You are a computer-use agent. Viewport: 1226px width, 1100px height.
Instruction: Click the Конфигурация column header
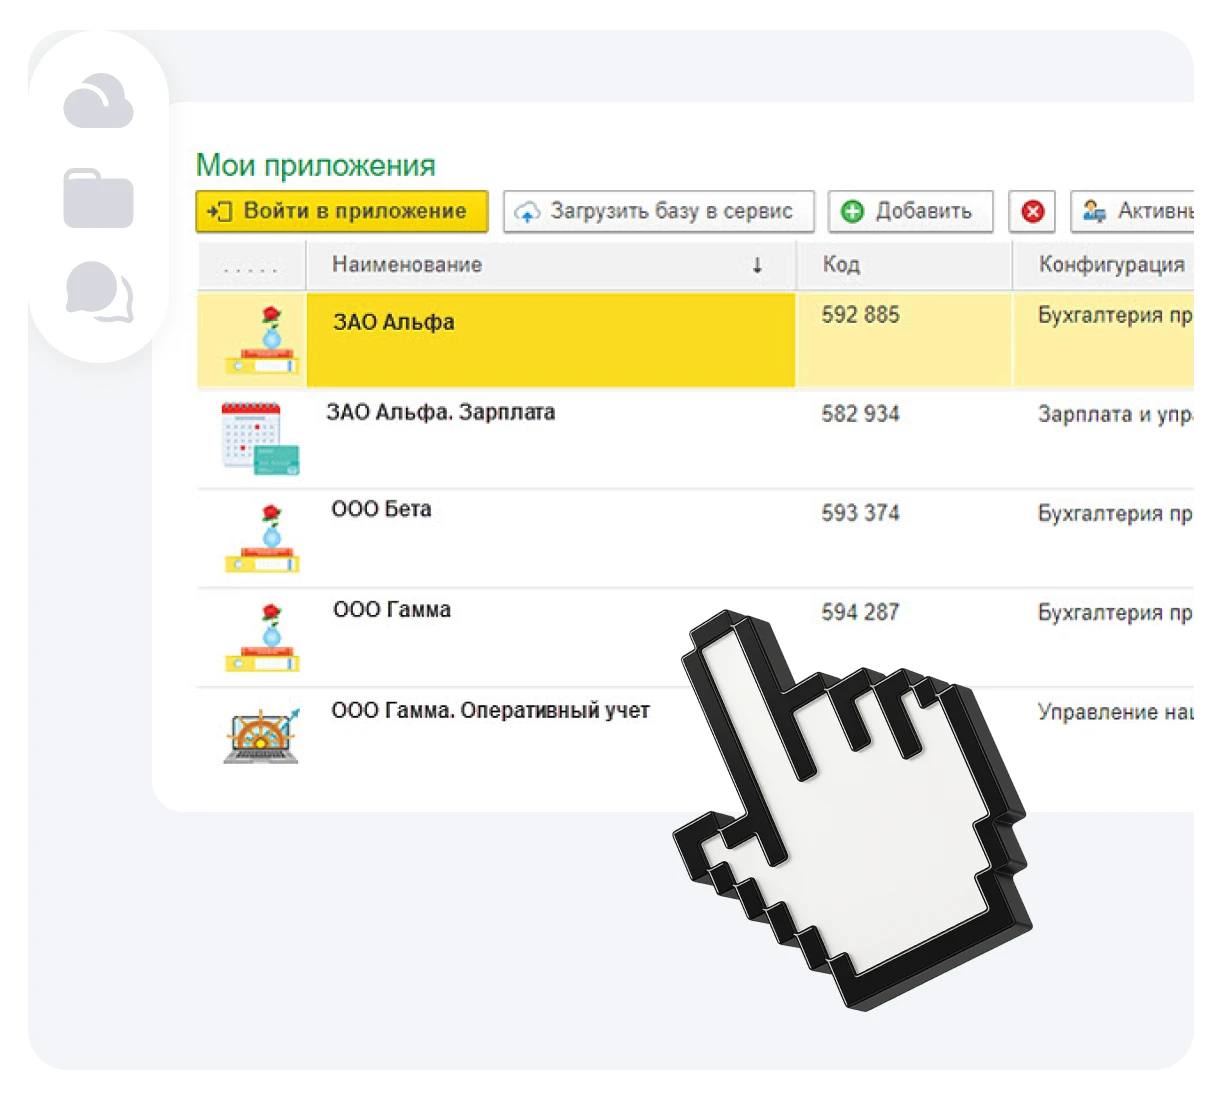[1111, 265]
